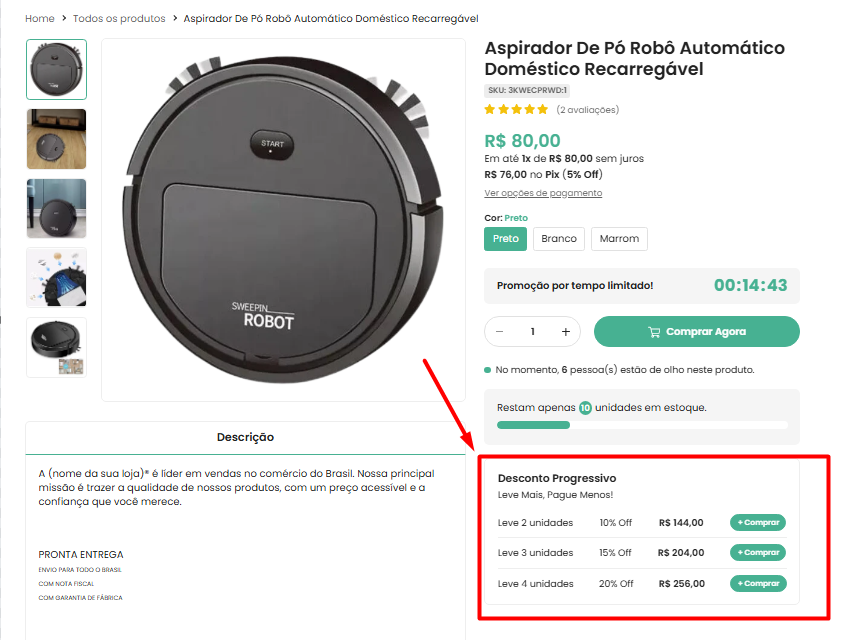Choose the Branco color option
Image resolution: width=846 pixels, height=640 pixels.
(x=559, y=239)
